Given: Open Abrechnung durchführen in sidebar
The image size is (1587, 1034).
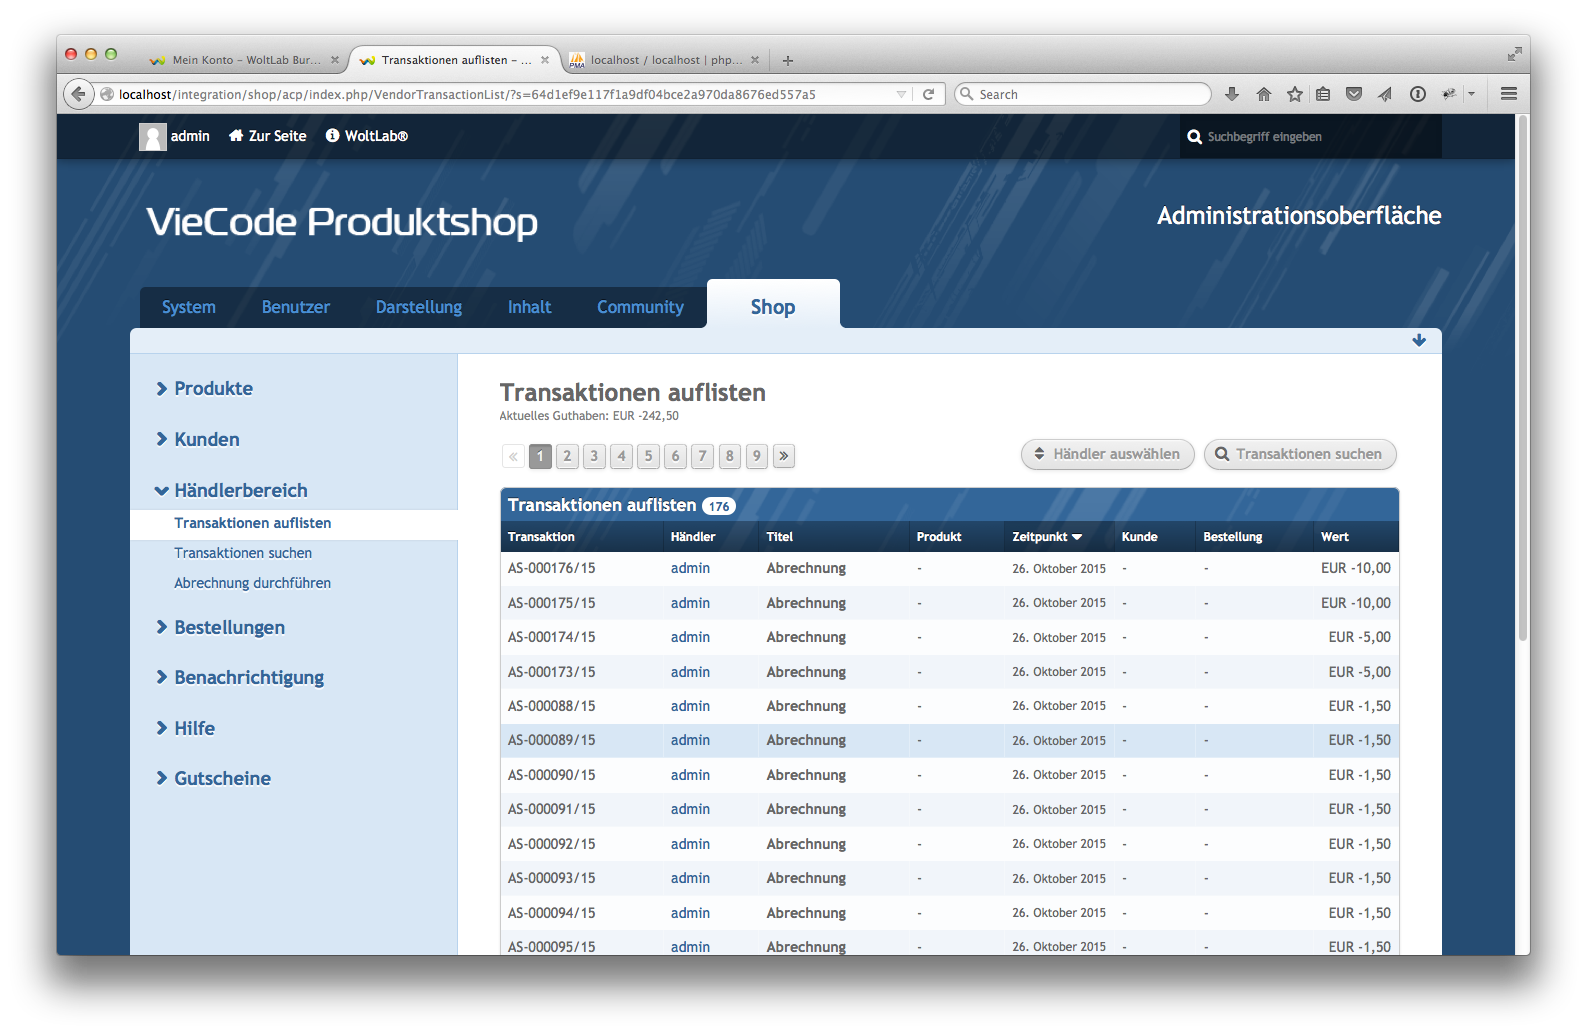Looking at the screenshot, I should click(252, 583).
